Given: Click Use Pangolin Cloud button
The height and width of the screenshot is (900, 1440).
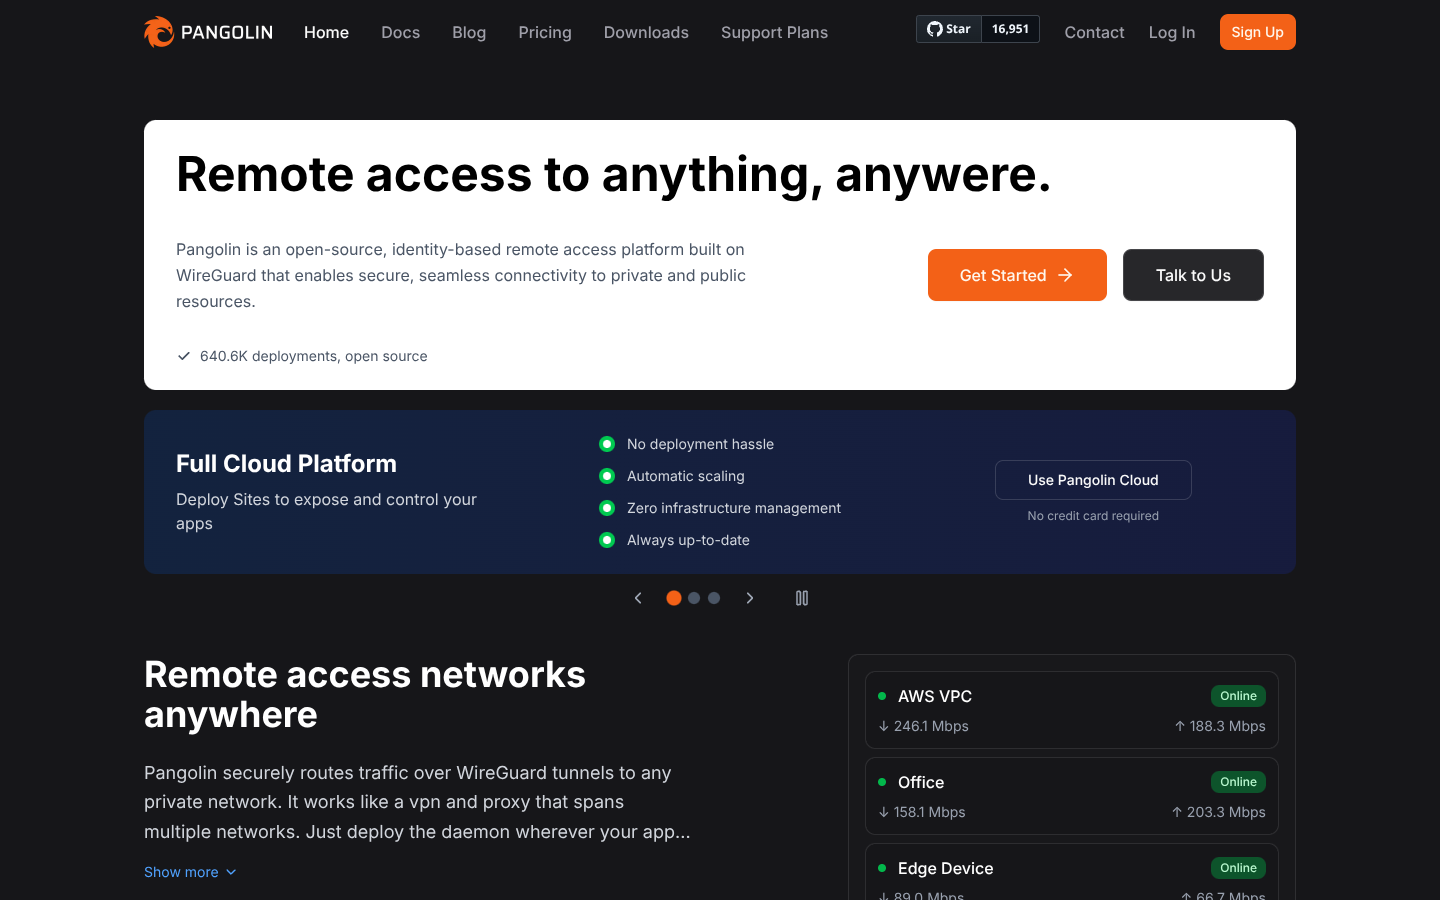Looking at the screenshot, I should [1093, 480].
